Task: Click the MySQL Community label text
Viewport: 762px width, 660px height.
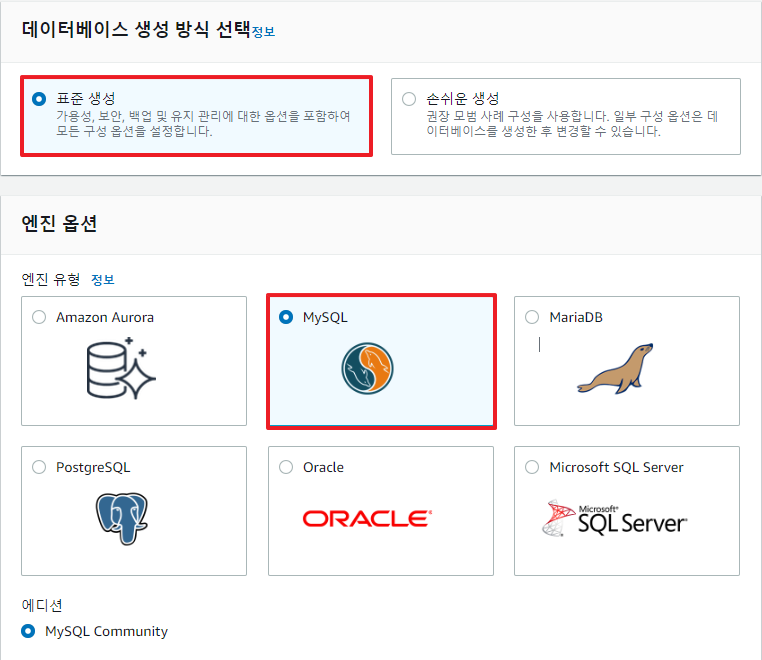Action: click(x=106, y=631)
